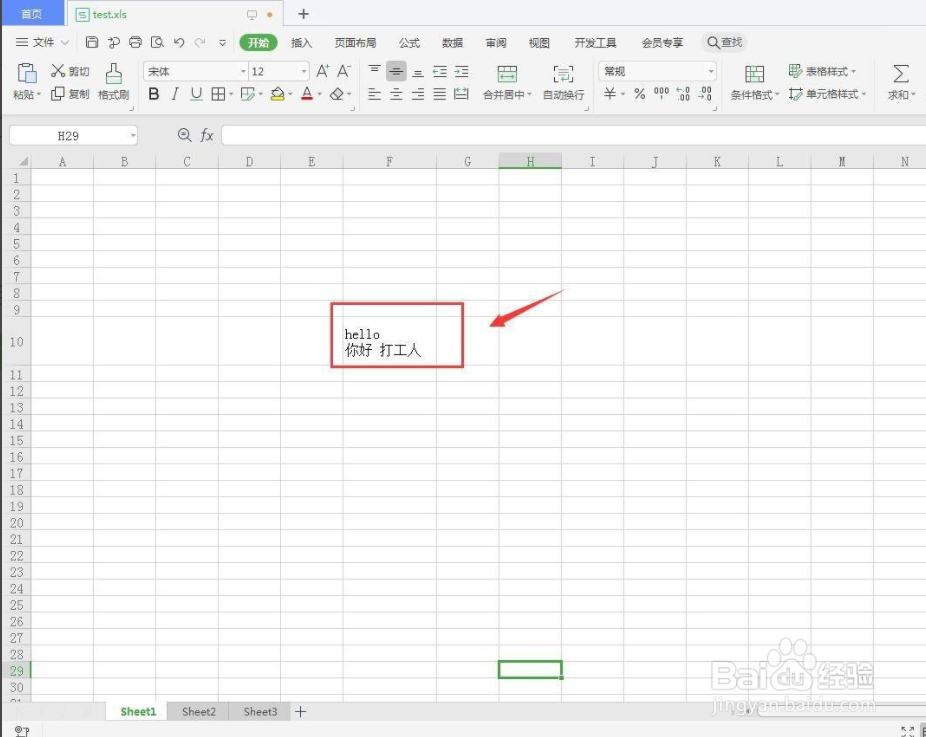The width and height of the screenshot is (926, 737).
Task: Redo the last action
Action: point(200,42)
